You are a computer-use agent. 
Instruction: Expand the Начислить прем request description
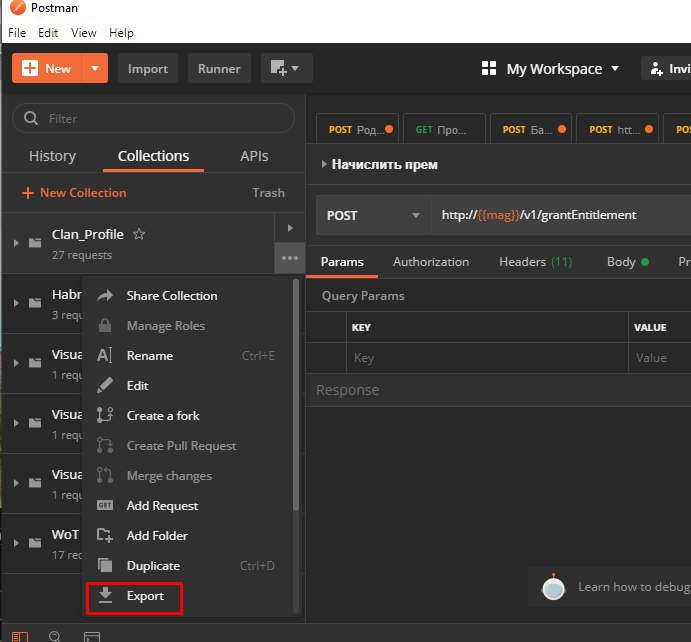[x=324, y=164]
